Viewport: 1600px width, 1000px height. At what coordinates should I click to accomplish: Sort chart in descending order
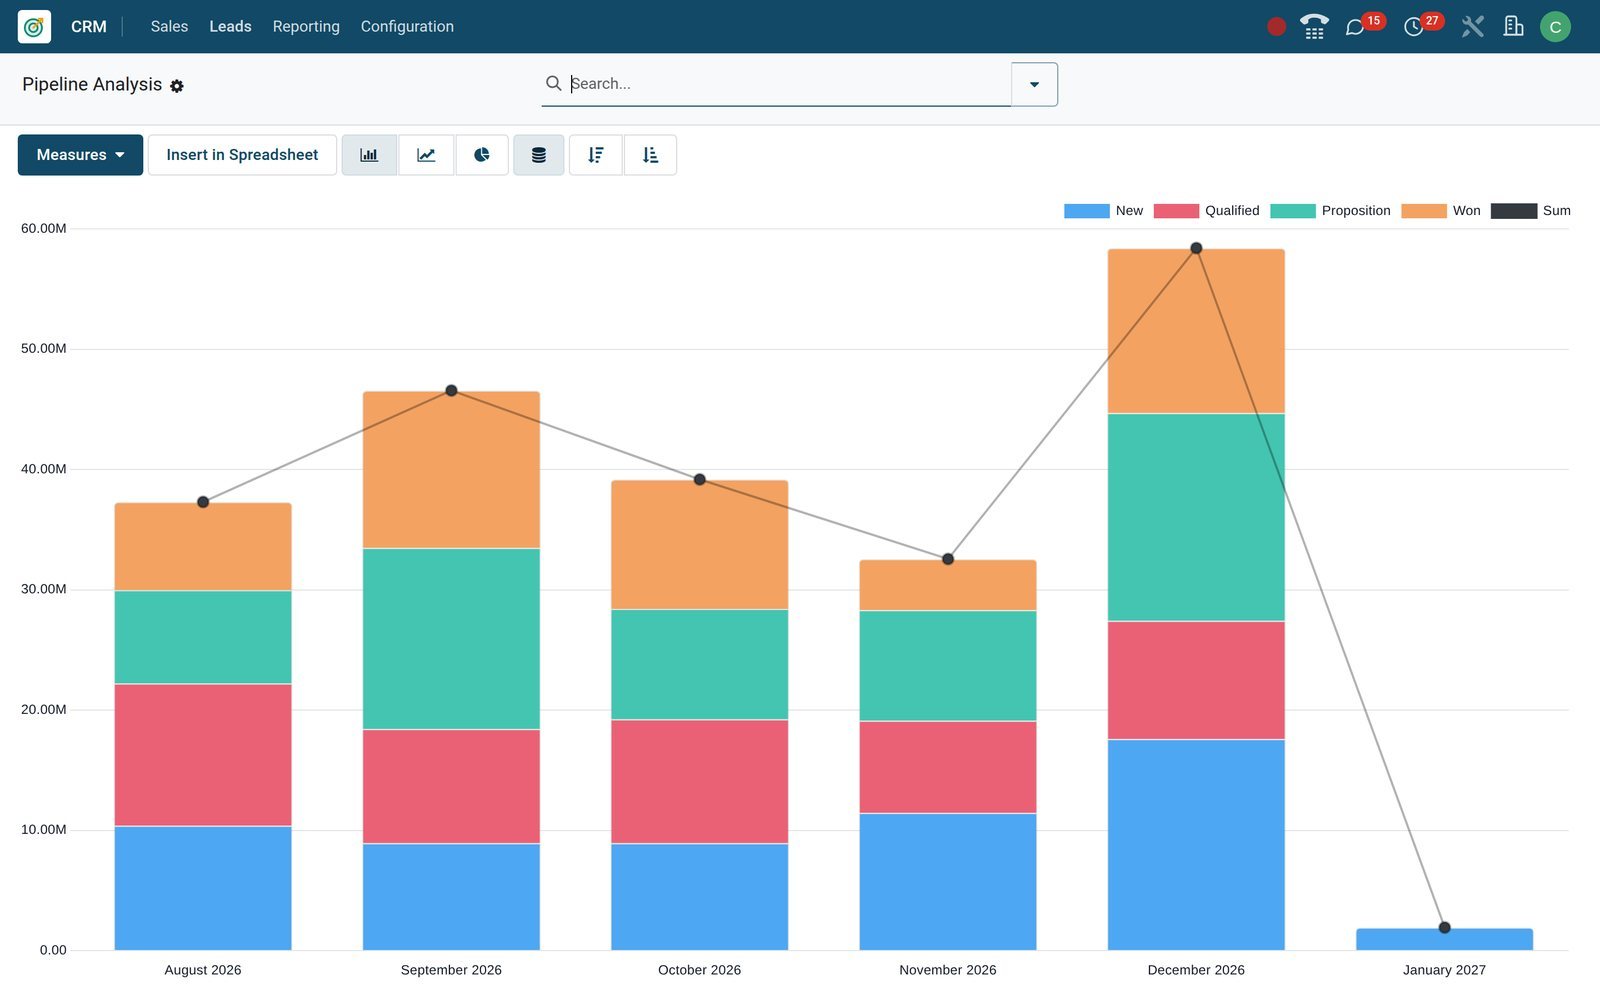596,155
